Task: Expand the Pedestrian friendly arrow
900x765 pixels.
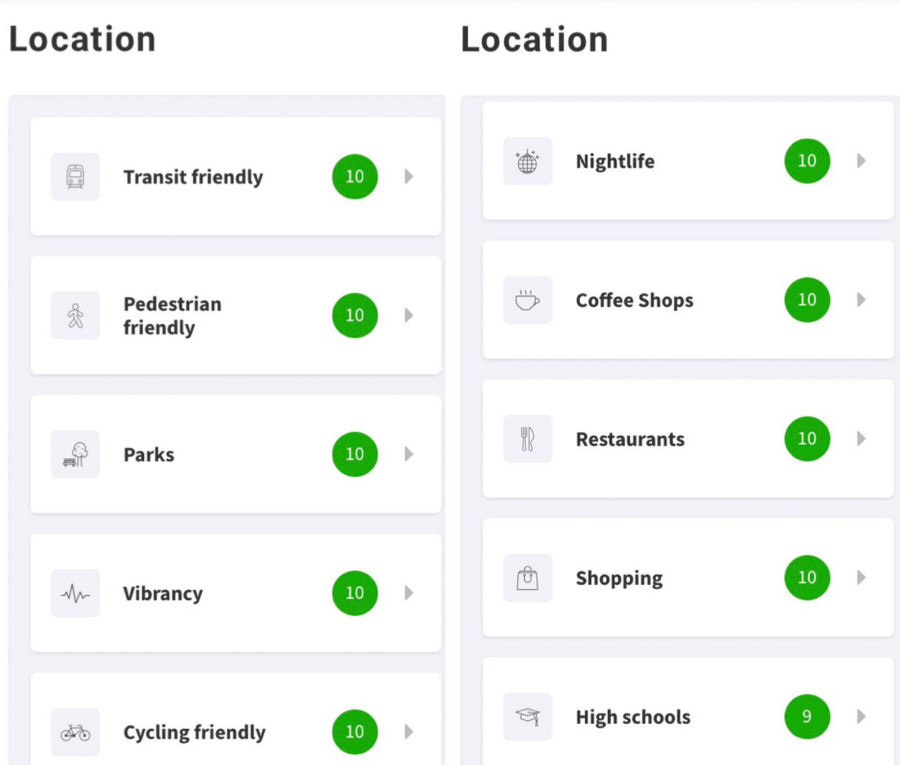Action: point(409,316)
